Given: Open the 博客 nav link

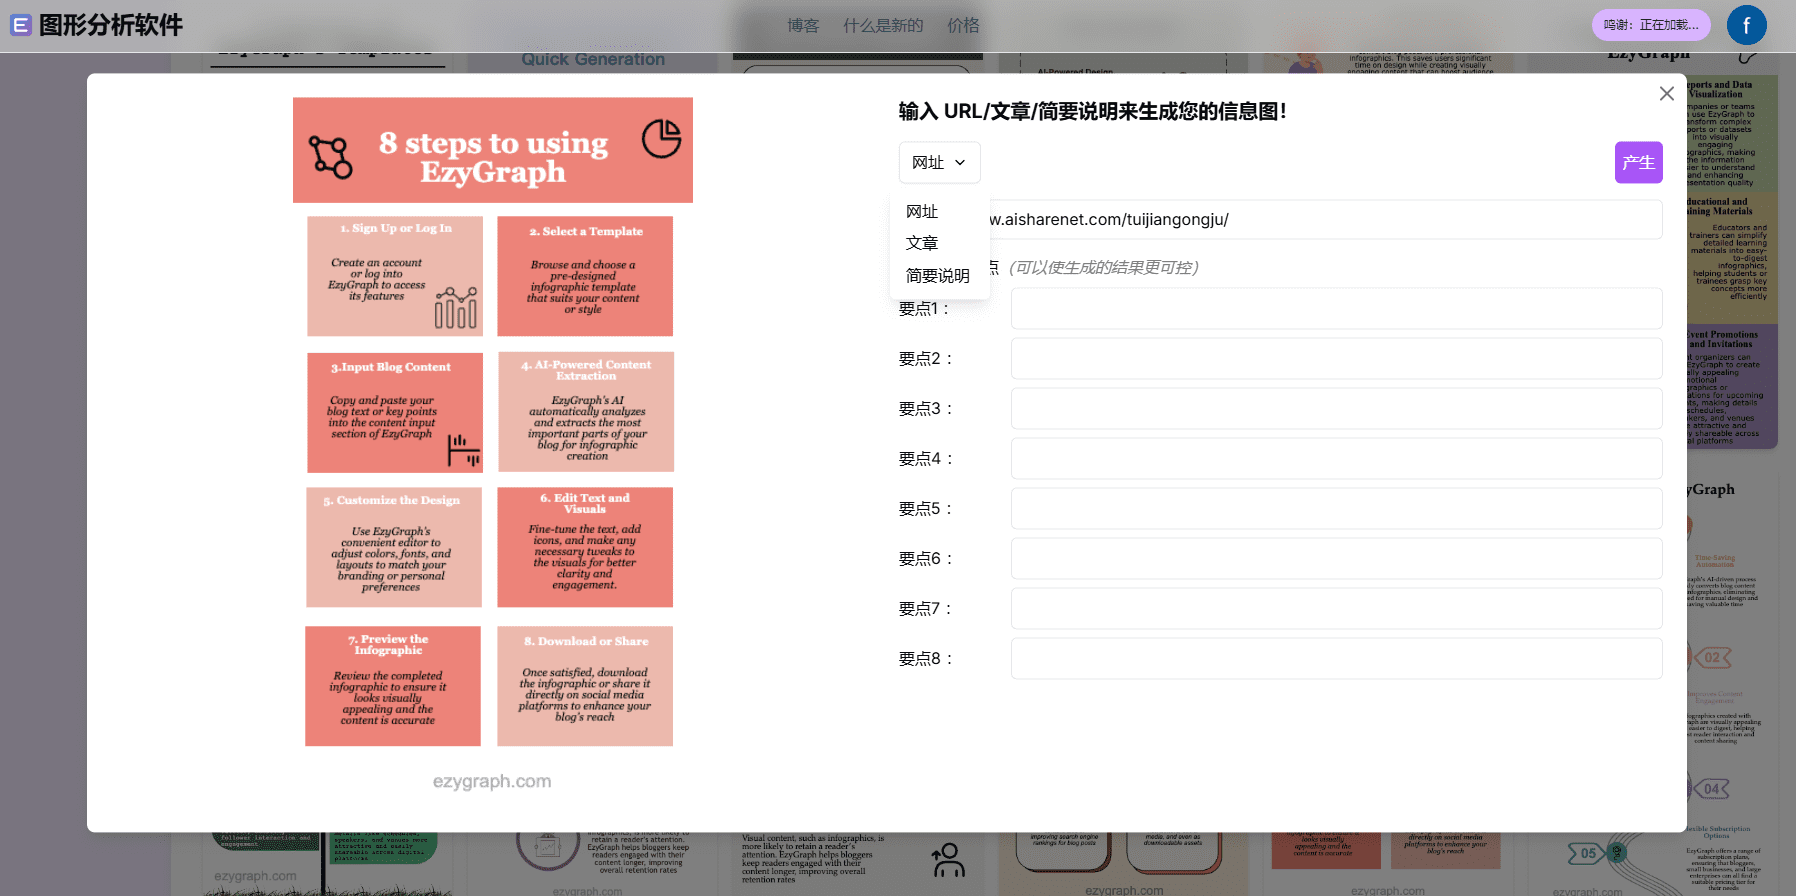Looking at the screenshot, I should point(803,25).
